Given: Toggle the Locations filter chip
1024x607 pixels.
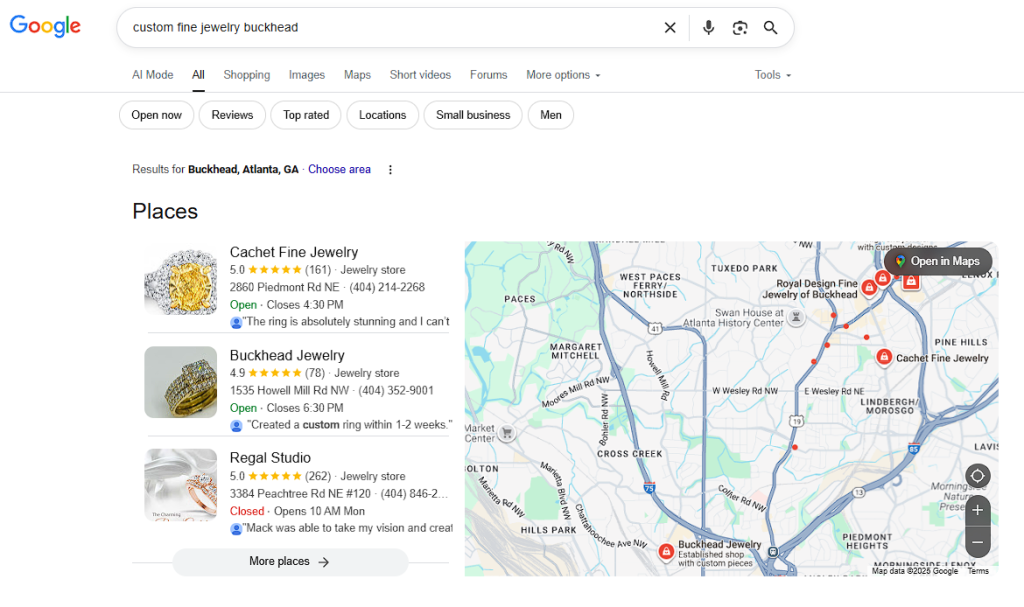Looking at the screenshot, I should [383, 115].
